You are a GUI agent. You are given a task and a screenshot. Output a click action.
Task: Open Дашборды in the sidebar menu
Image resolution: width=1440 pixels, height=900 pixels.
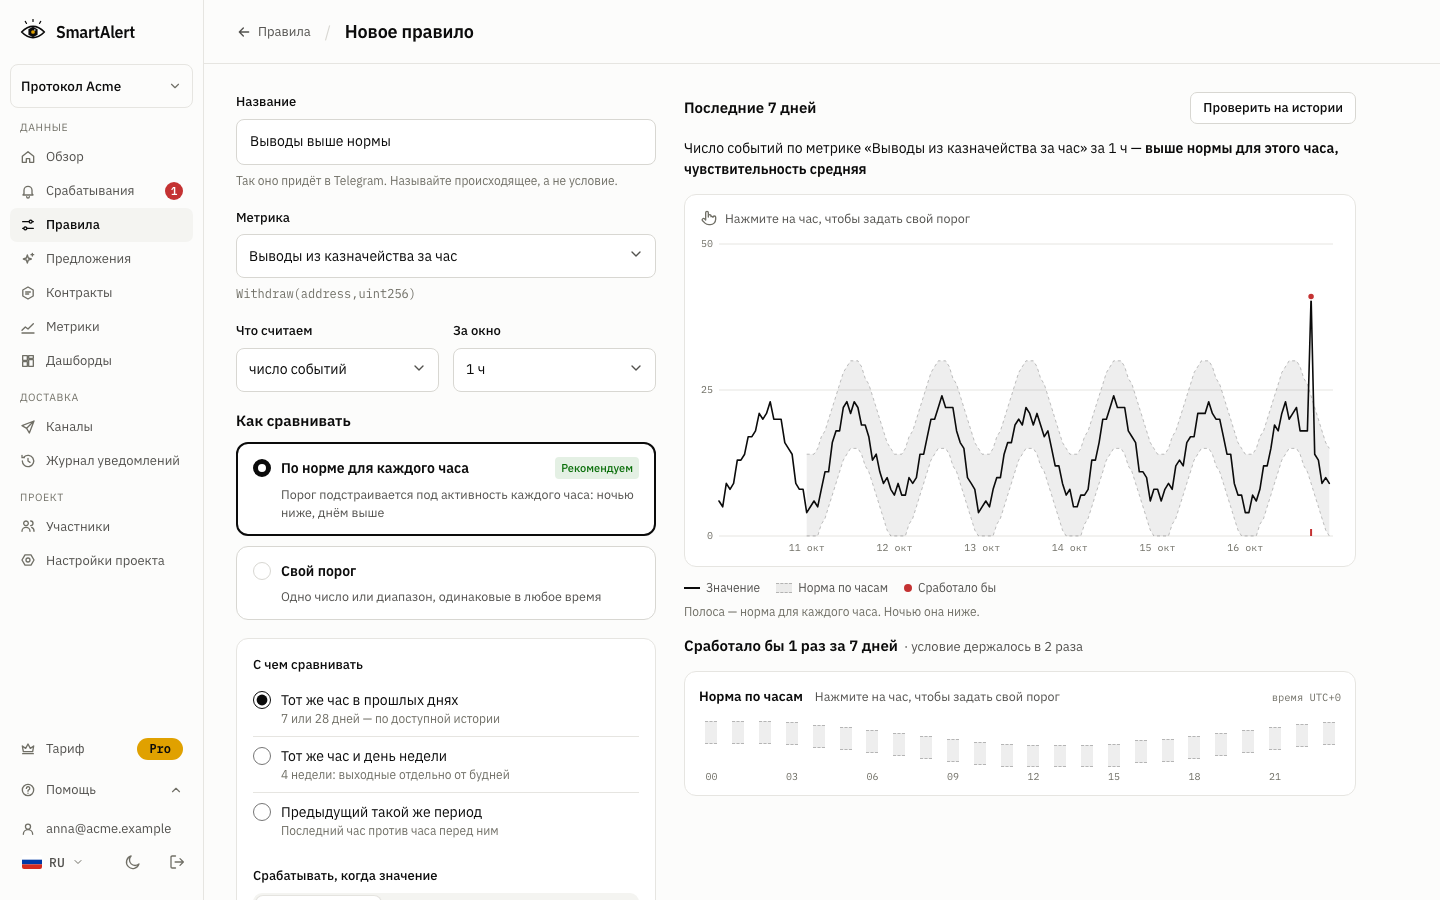click(x=101, y=361)
